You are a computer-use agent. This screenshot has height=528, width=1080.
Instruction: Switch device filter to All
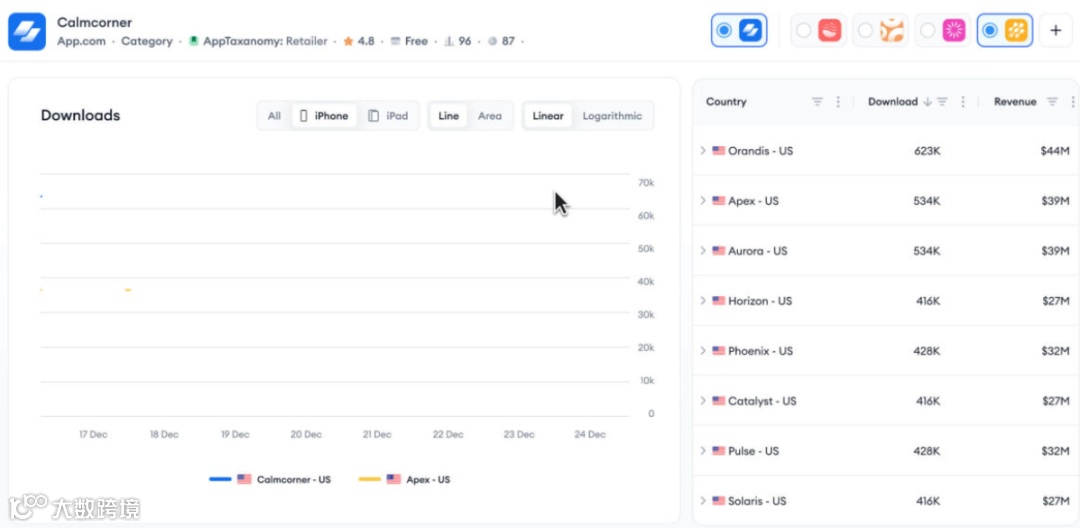click(274, 116)
